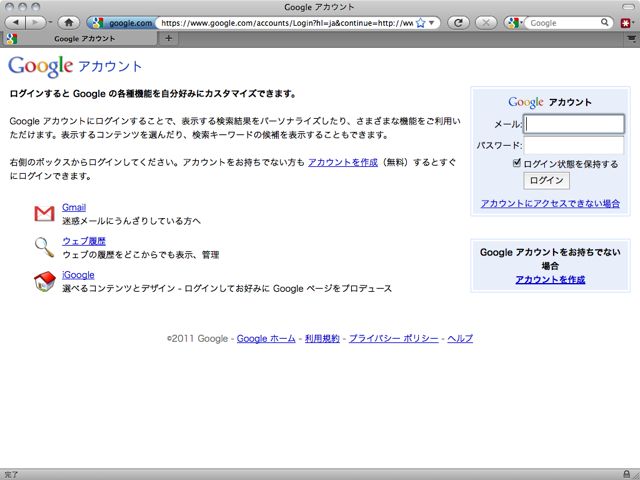Expand the URL bar history dropdown arrow
This screenshot has width=640, height=480.
(432, 23)
